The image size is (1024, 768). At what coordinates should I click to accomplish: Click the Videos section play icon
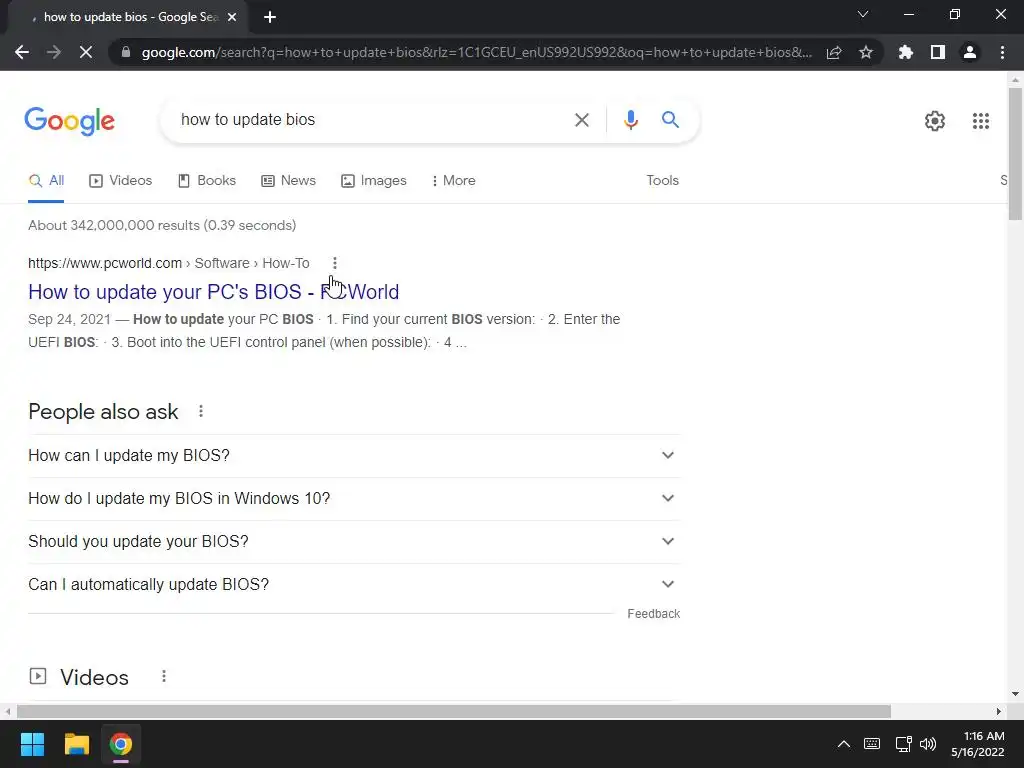pos(38,676)
